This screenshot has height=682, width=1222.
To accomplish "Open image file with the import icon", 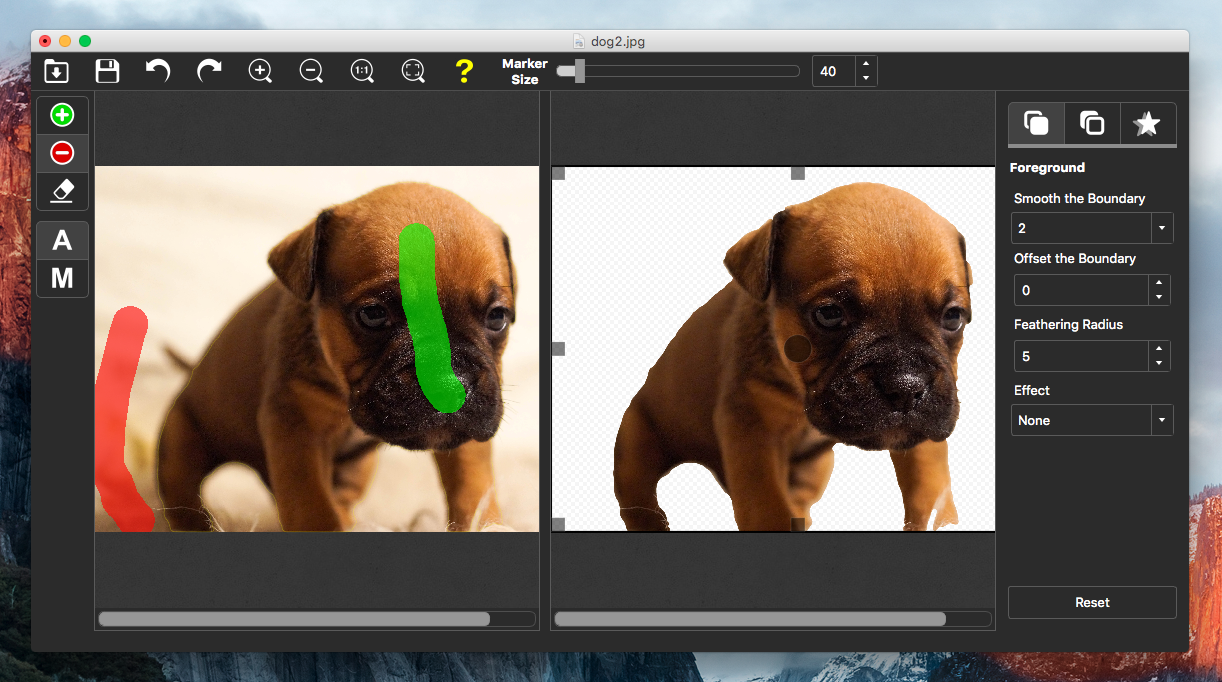I will point(56,71).
